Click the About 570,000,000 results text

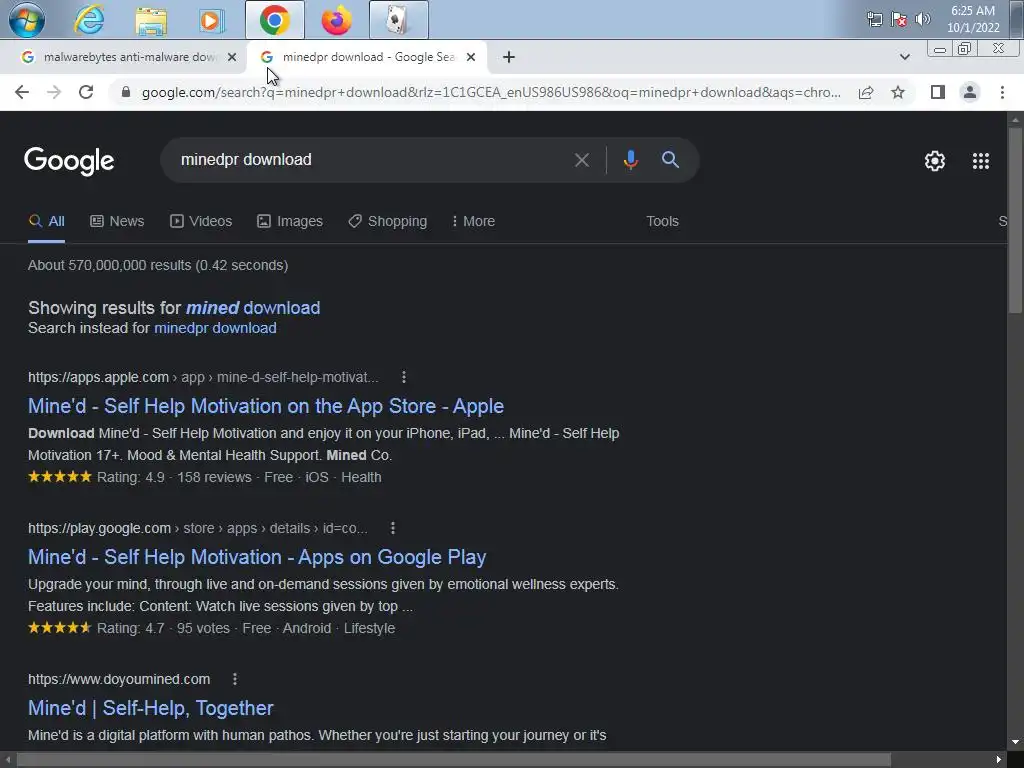tap(158, 265)
